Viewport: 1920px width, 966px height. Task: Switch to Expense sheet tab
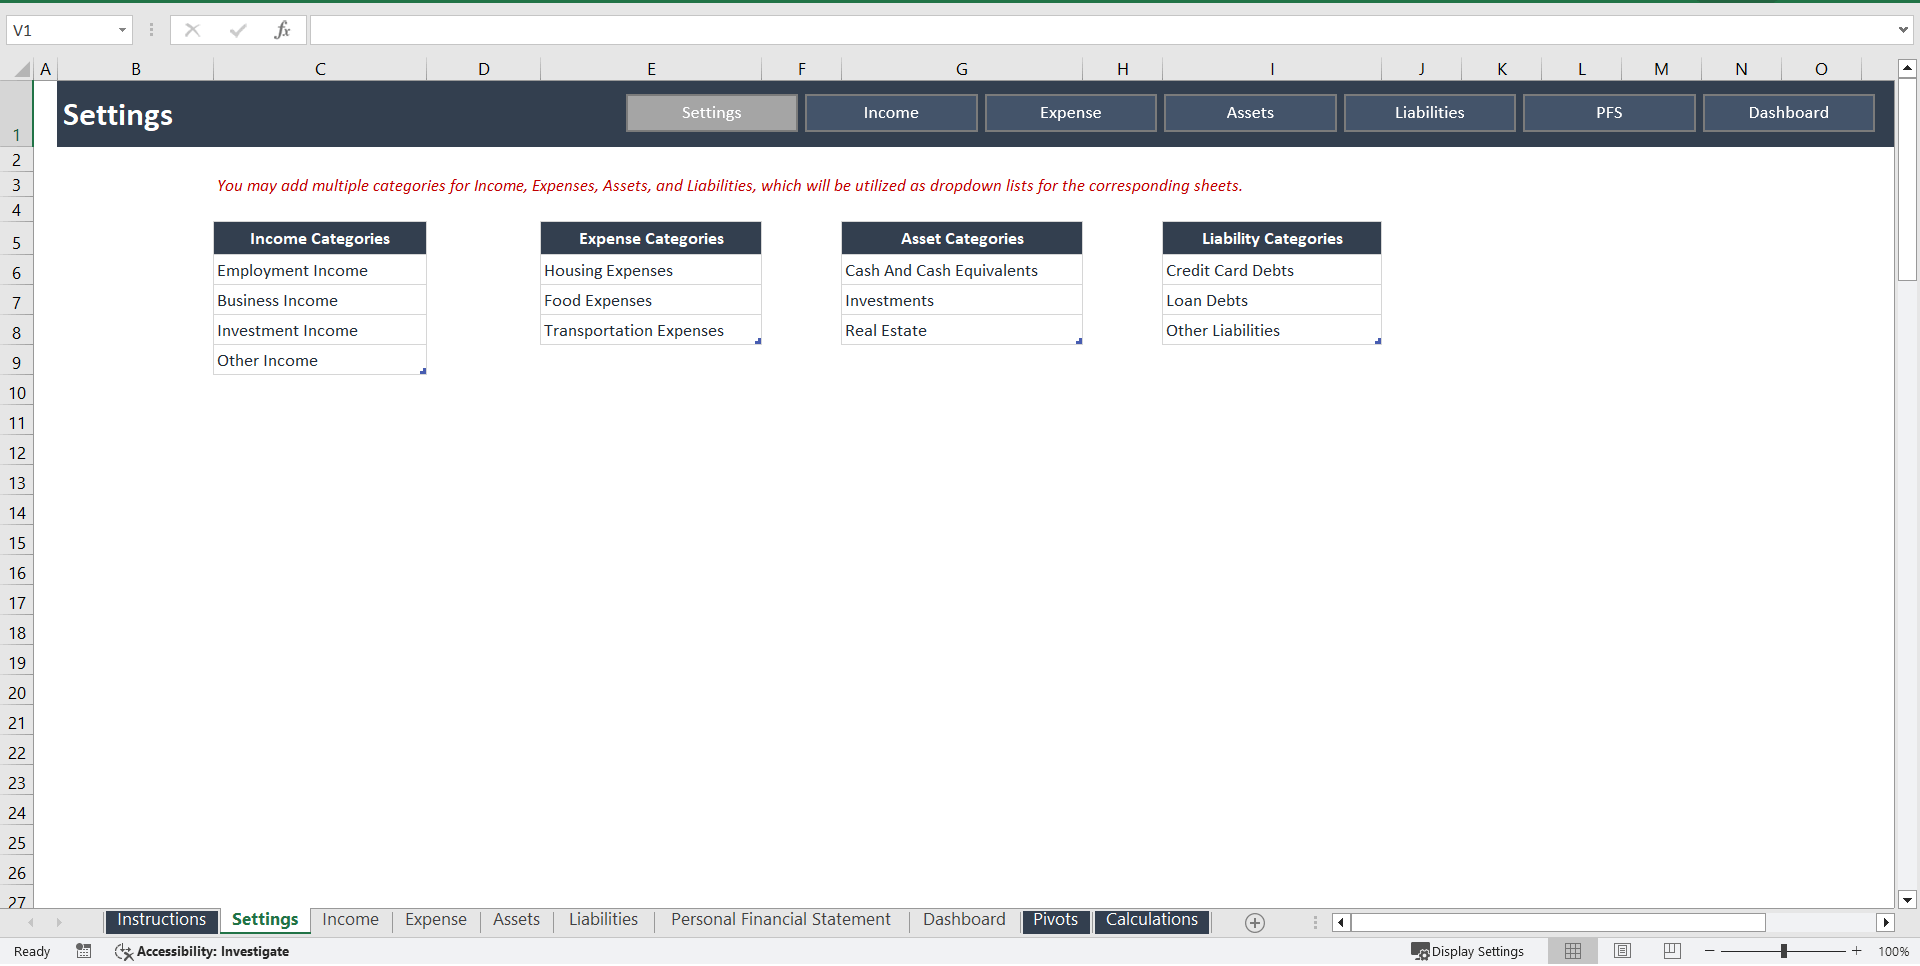[x=435, y=920]
